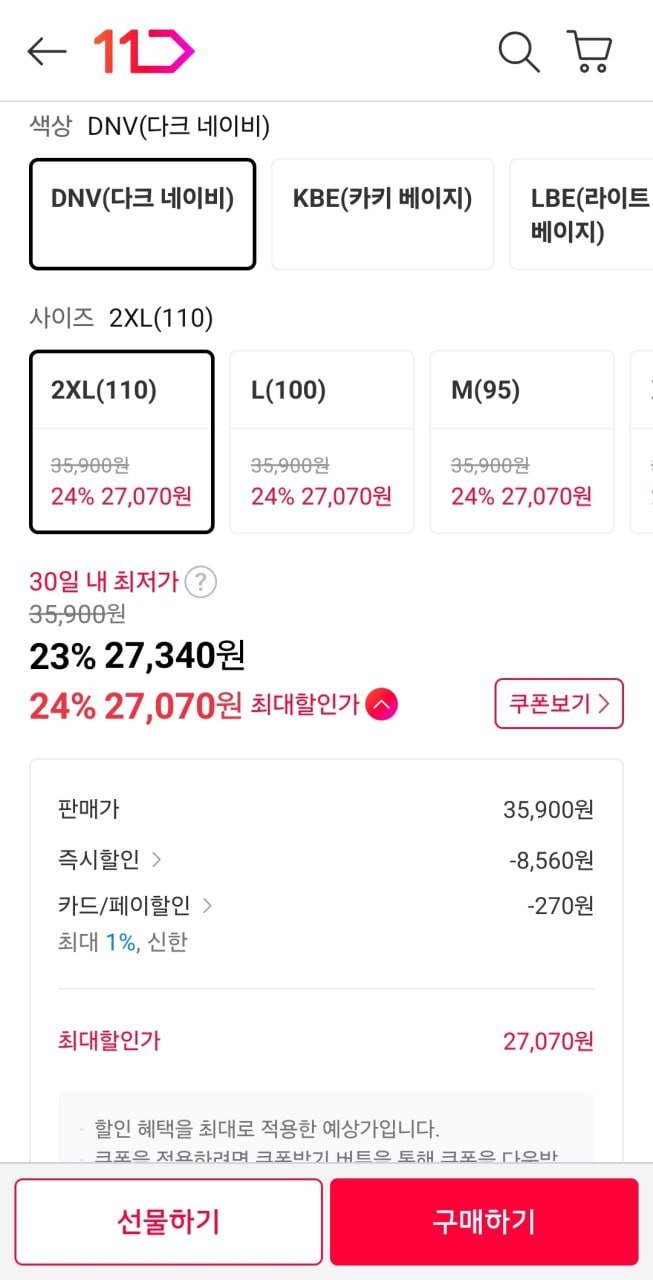Tap the 최대할인가 label beside the price

click(305, 705)
